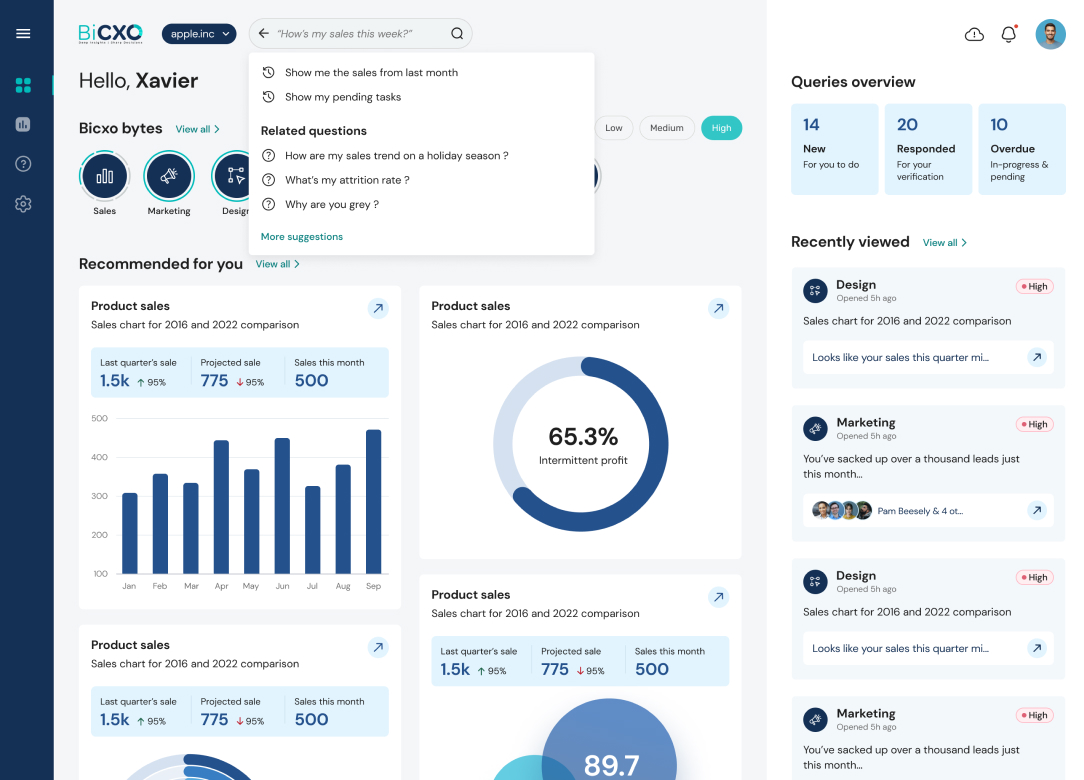Select the Design byte circle
Viewport: 1084px width, 780px height.
(x=231, y=176)
